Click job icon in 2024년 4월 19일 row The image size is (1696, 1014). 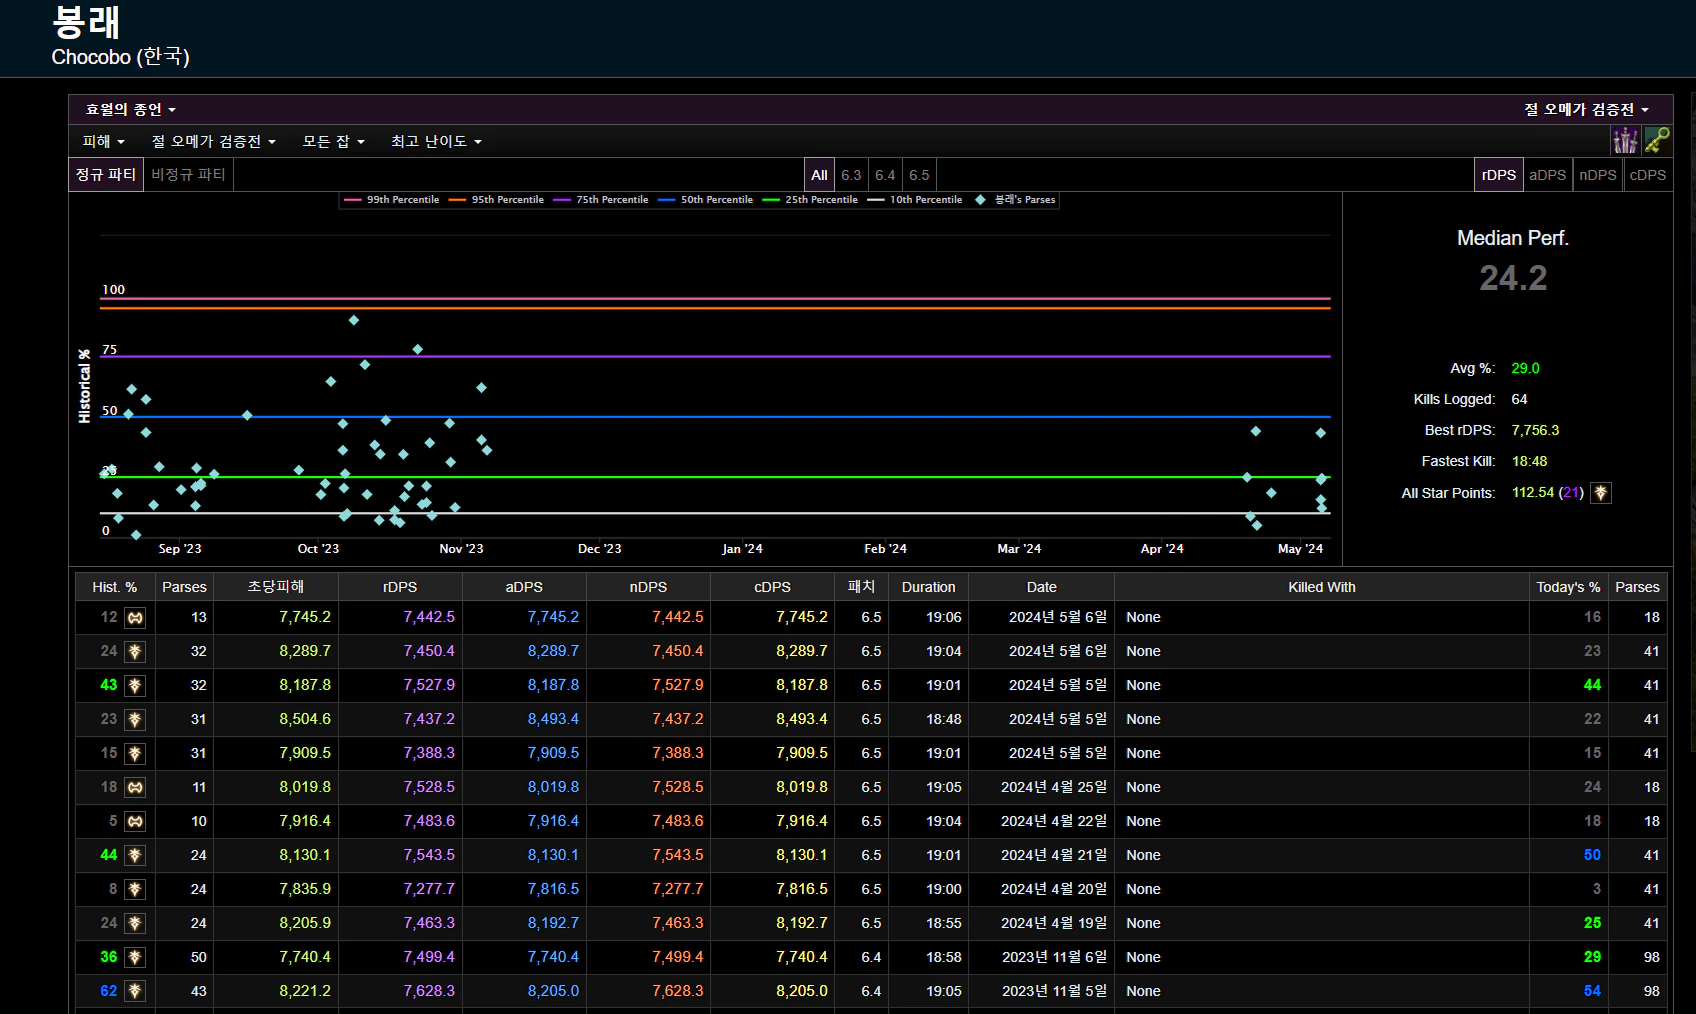click(x=135, y=924)
